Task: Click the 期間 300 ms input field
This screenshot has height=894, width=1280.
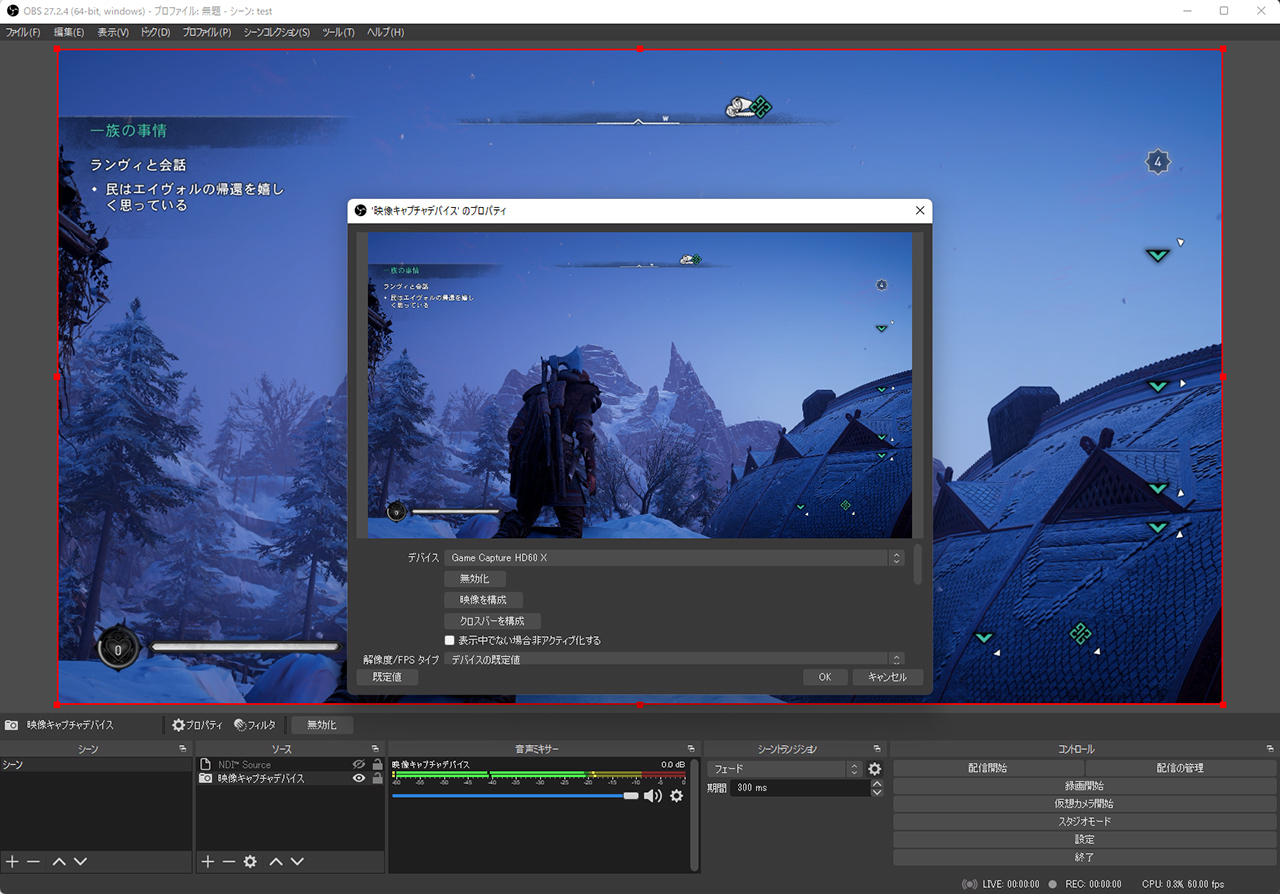Action: 800,788
